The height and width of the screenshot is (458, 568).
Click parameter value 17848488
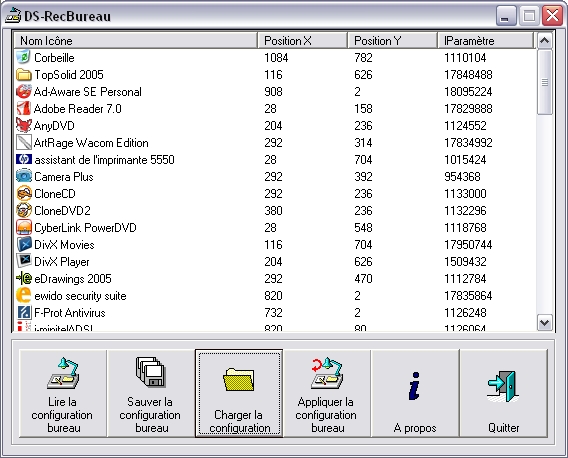(468, 75)
